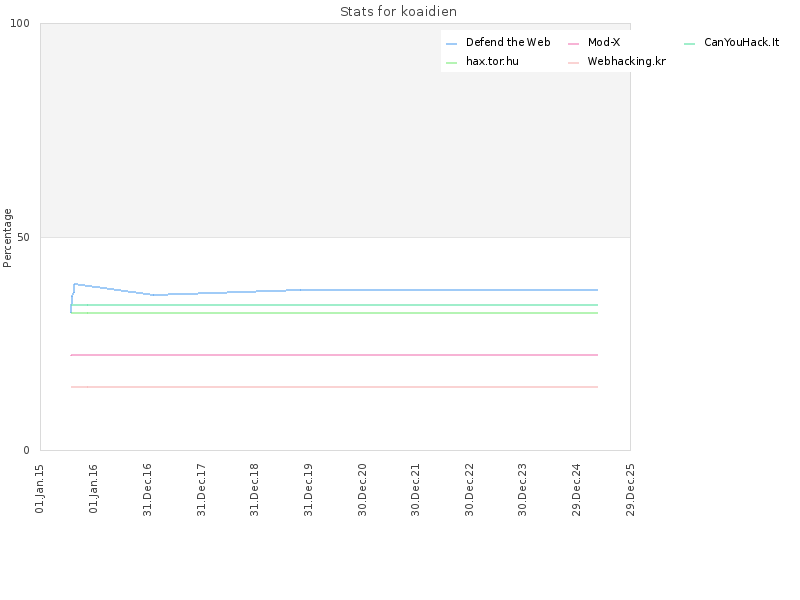This screenshot has height=600, width=800.
Task: Click the blue Defend the Web color swatch
Action: coord(452,44)
